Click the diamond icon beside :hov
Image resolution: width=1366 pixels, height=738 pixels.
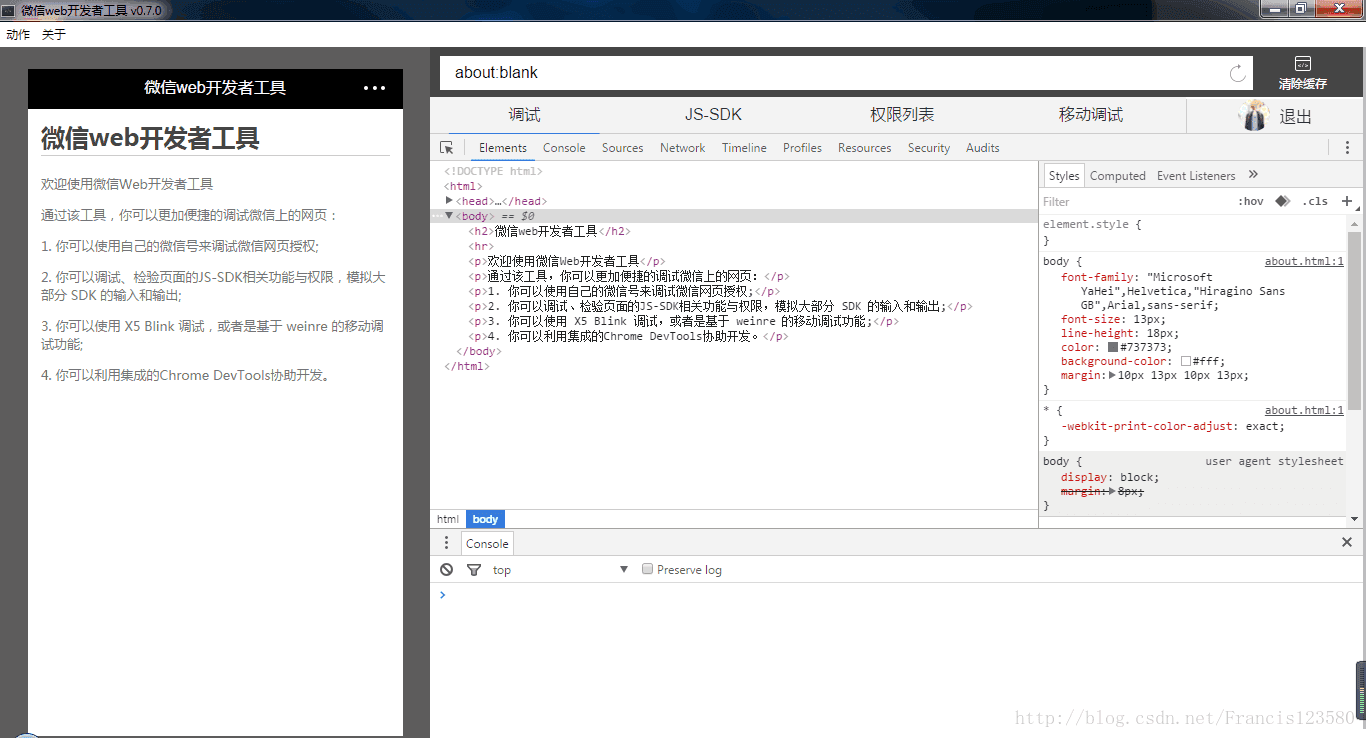click(x=1282, y=201)
